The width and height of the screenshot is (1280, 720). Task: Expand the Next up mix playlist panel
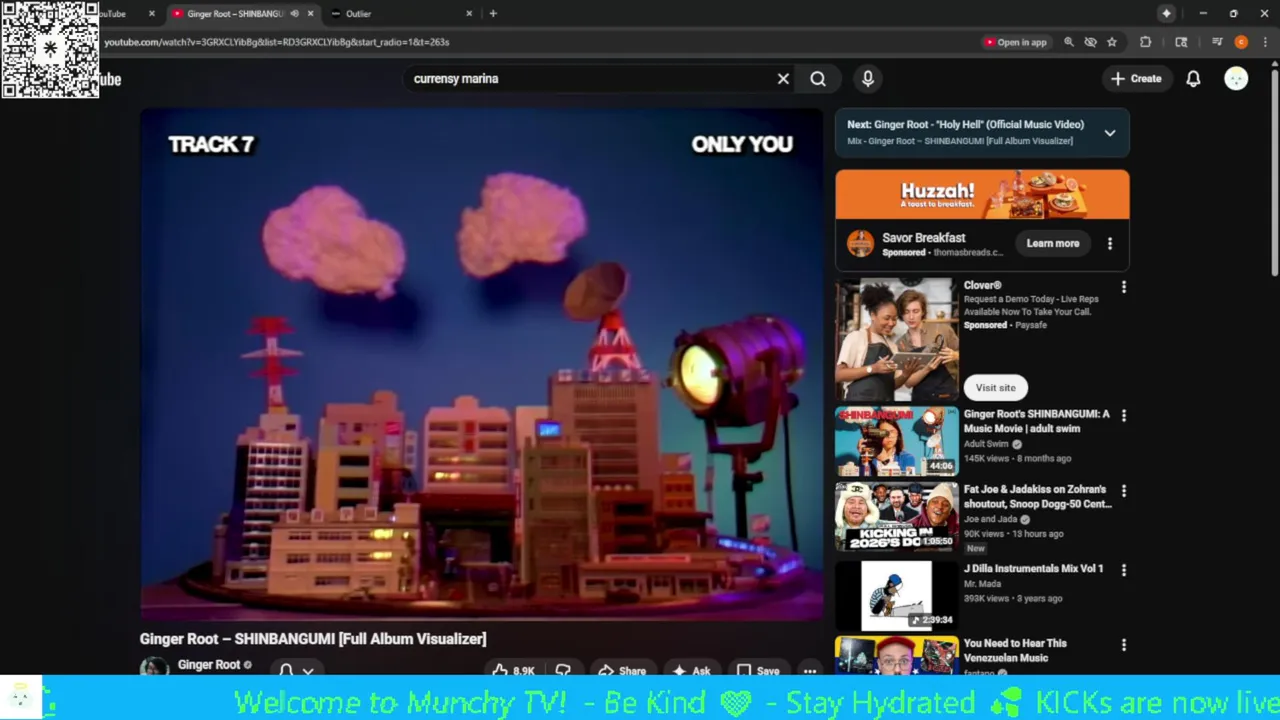click(1109, 133)
